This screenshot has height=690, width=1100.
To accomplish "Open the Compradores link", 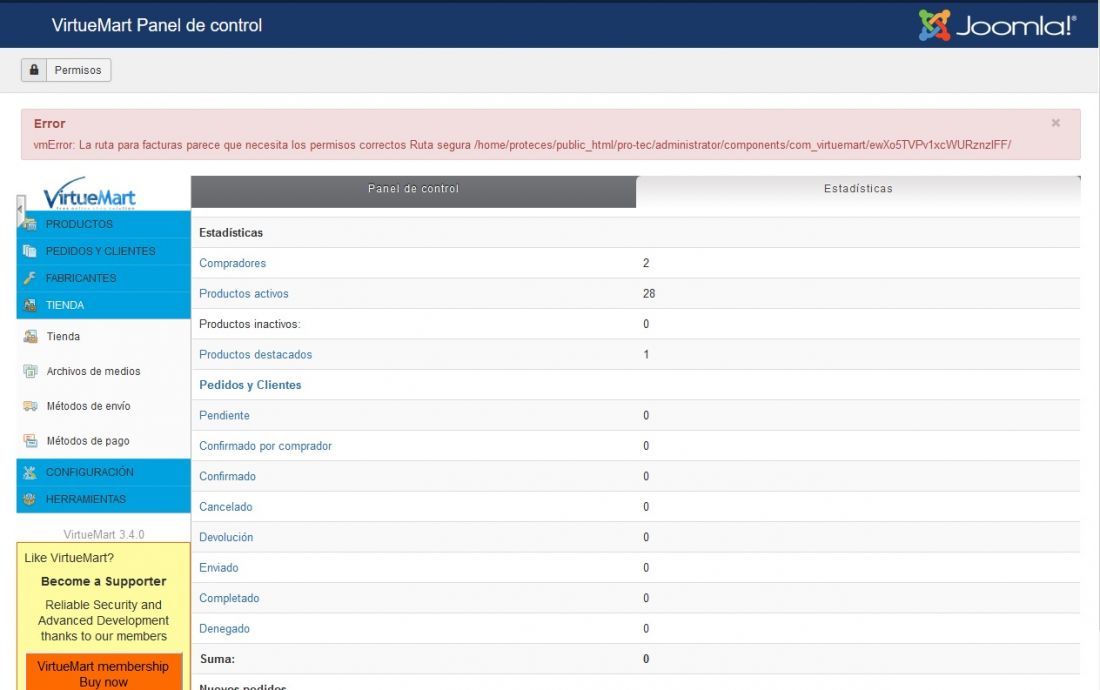I will (232, 263).
